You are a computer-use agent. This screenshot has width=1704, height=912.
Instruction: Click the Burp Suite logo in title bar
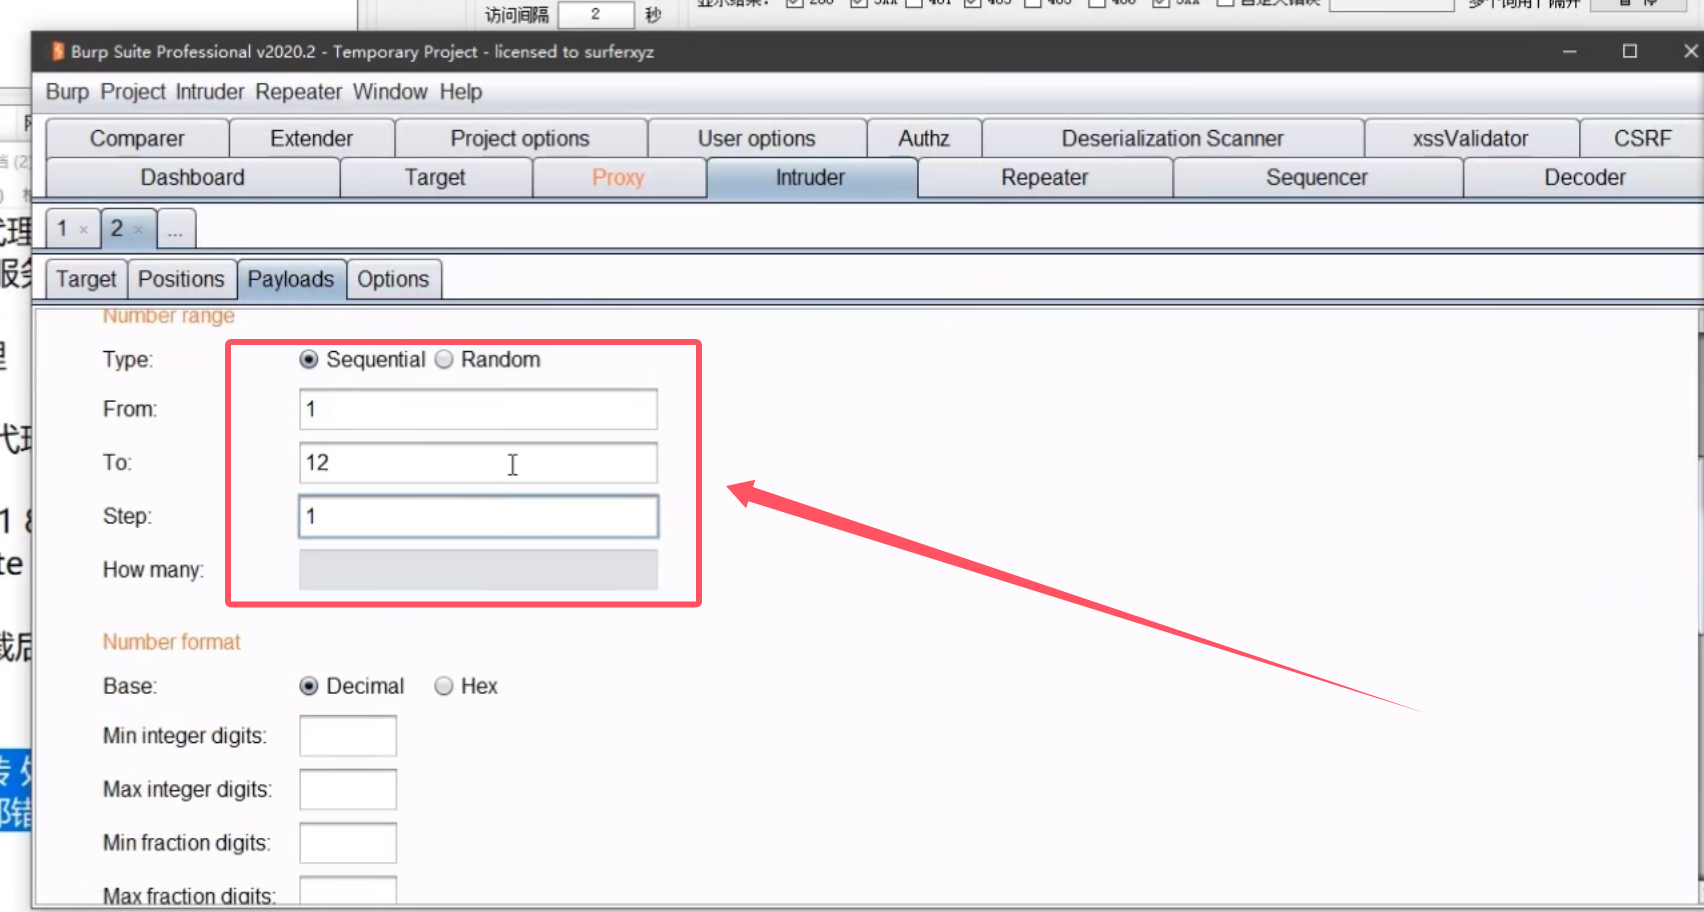tap(57, 51)
